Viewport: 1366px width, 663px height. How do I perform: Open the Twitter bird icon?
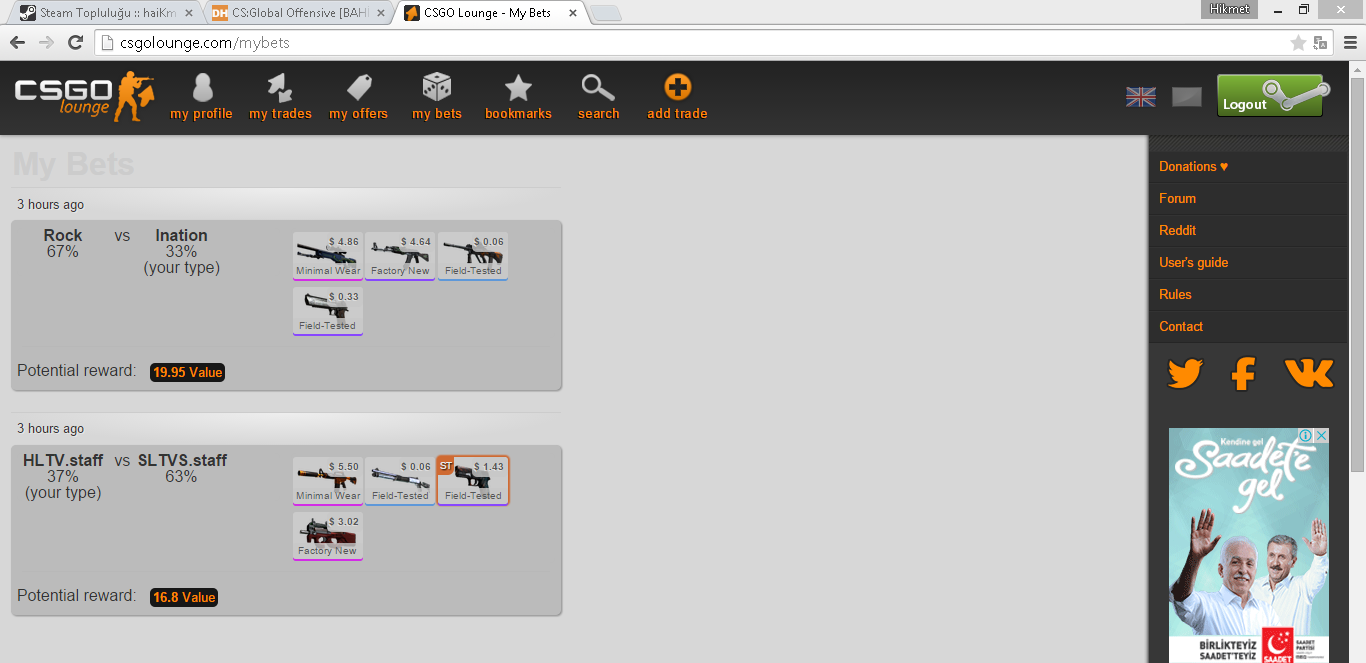[x=1185, y=374]
